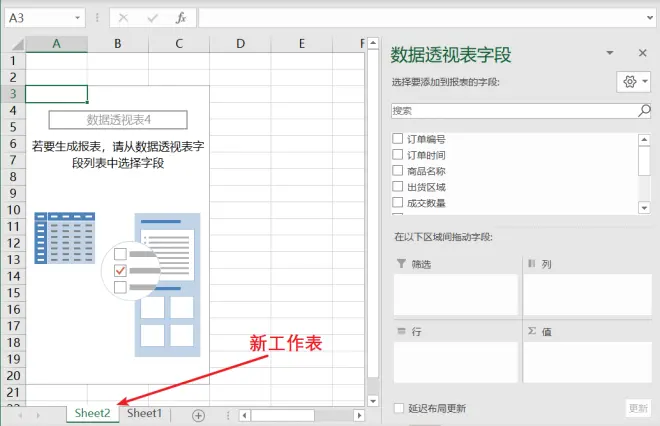Viewport: 660px width, 426px height.
Task: Click the horizontal scrollbar thumb
Action: pos(283,415)
